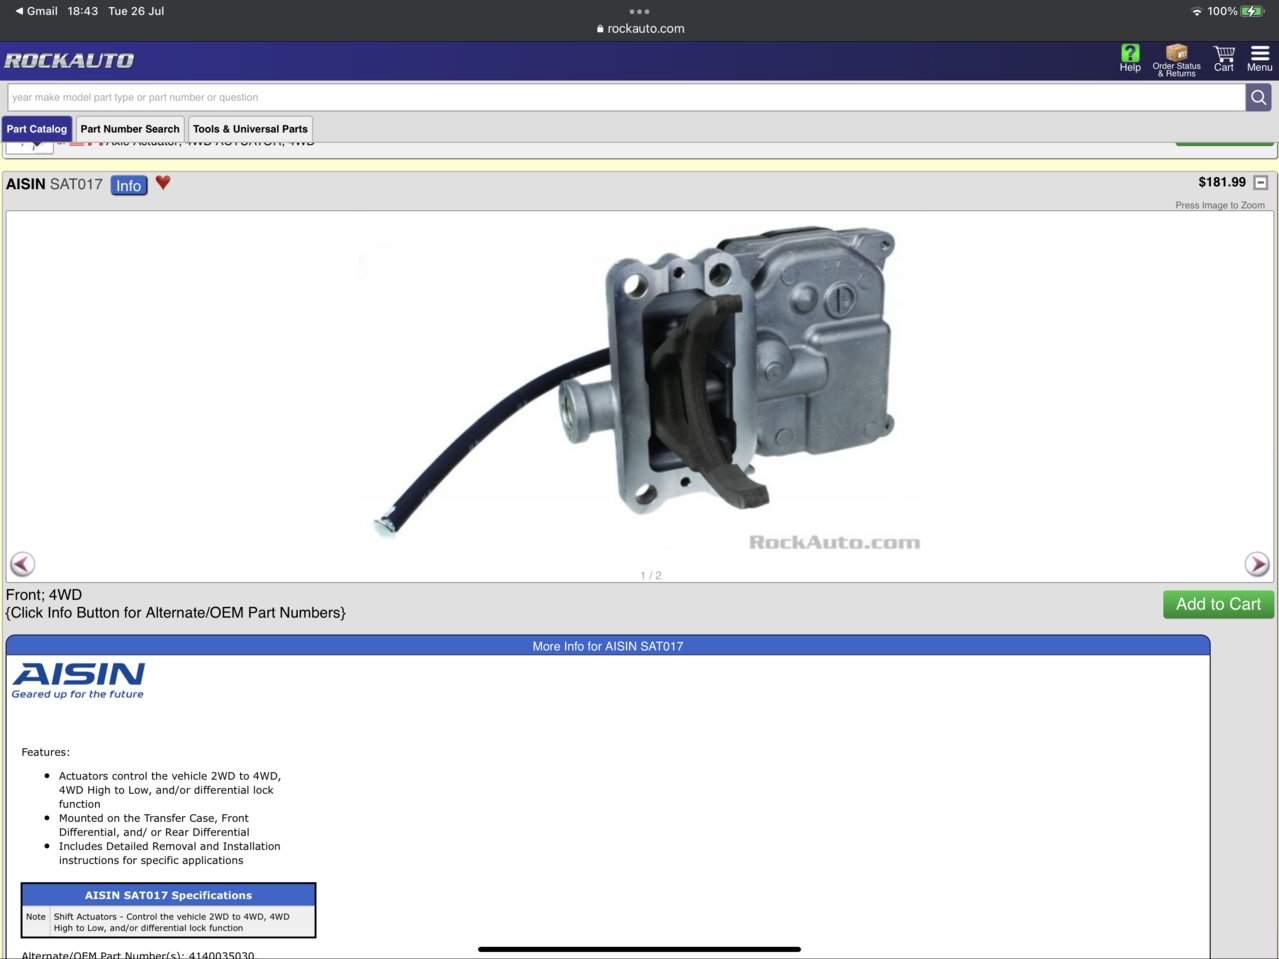Switch to the Part Catalog tab

(x=37, y=129)
